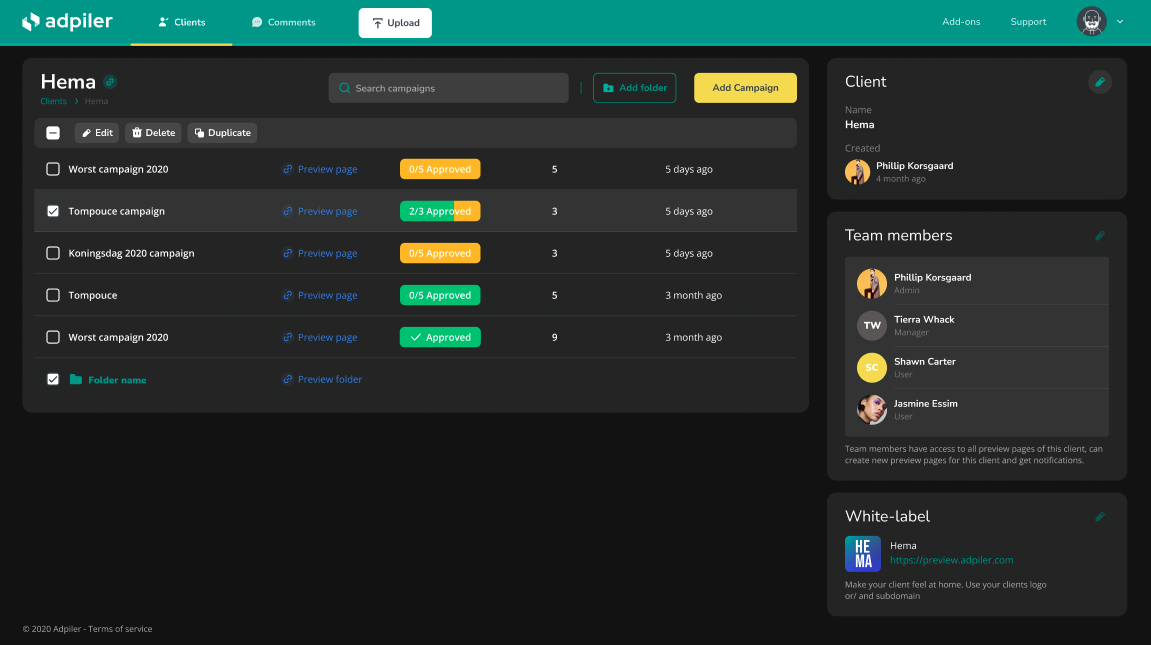1151x645 pixels.
Task: Toggle the select-all checkbox above the campaign list
Action: [53, 132]
